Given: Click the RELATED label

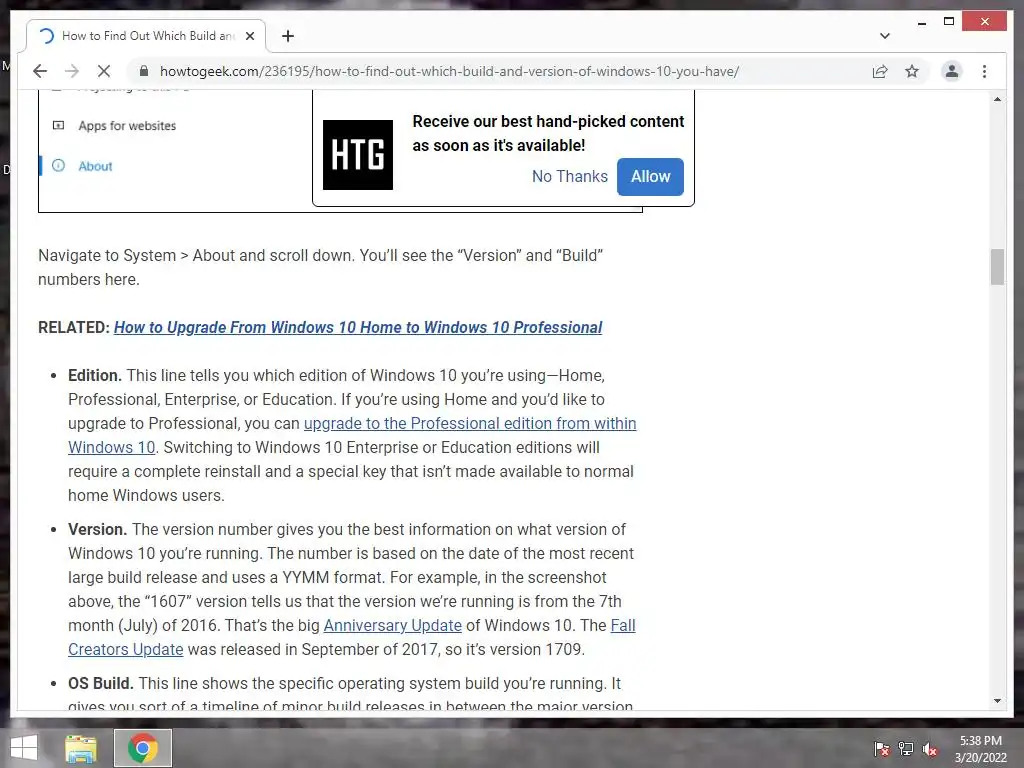Looking at the screenshot, I should tap(74, 327).
